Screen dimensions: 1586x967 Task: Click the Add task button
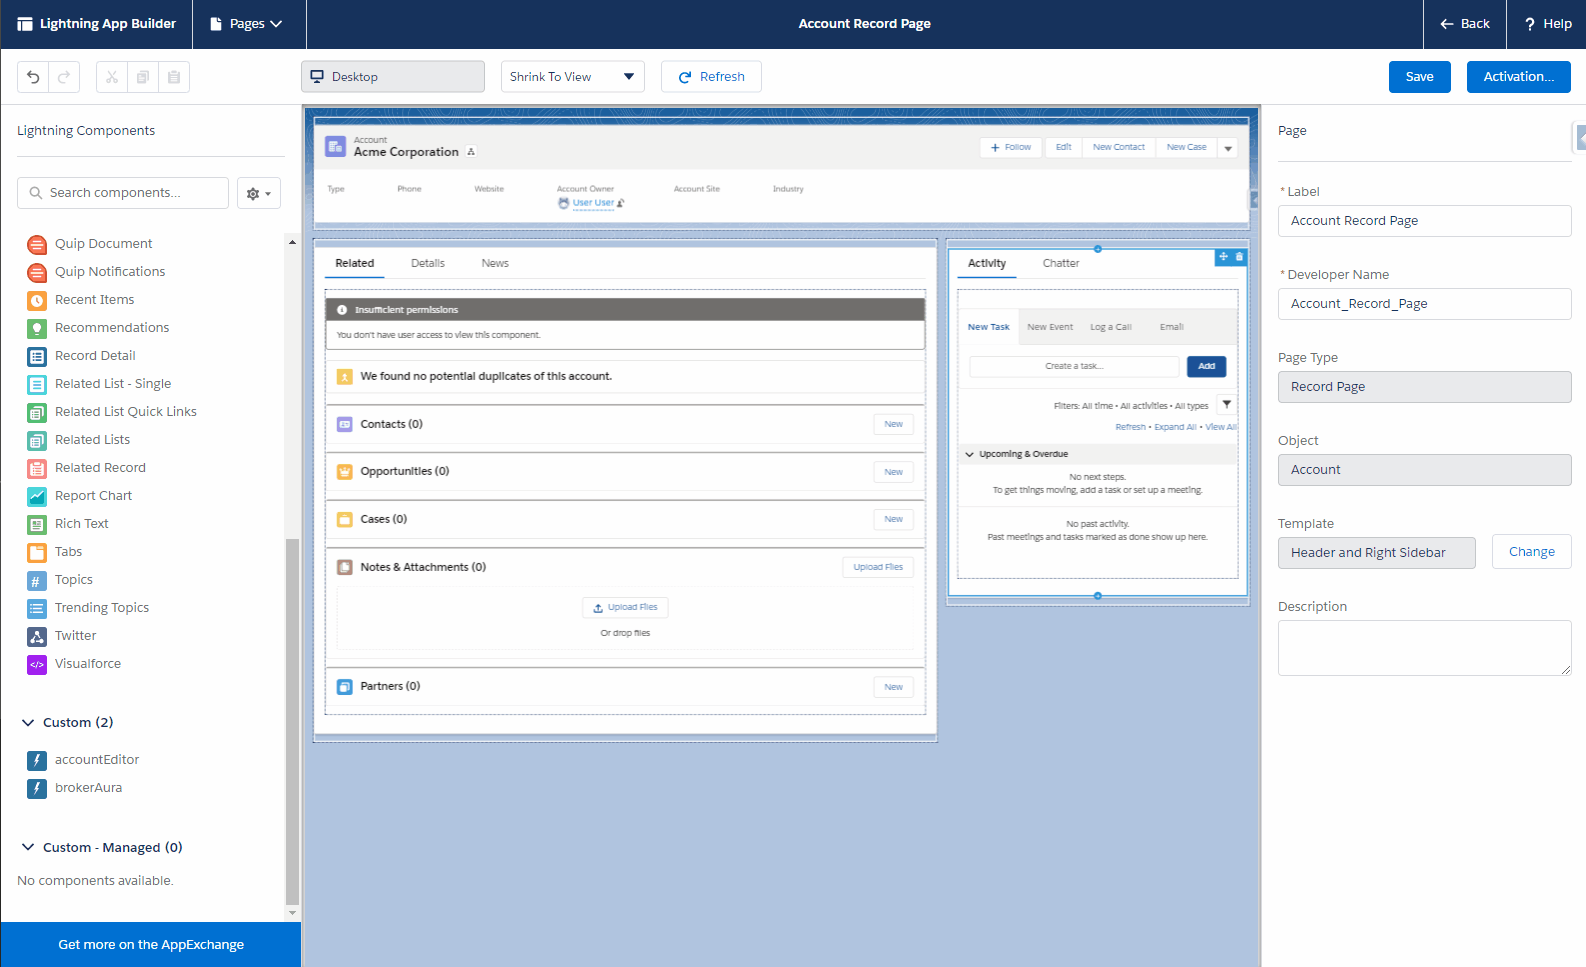coord(1207,366)
